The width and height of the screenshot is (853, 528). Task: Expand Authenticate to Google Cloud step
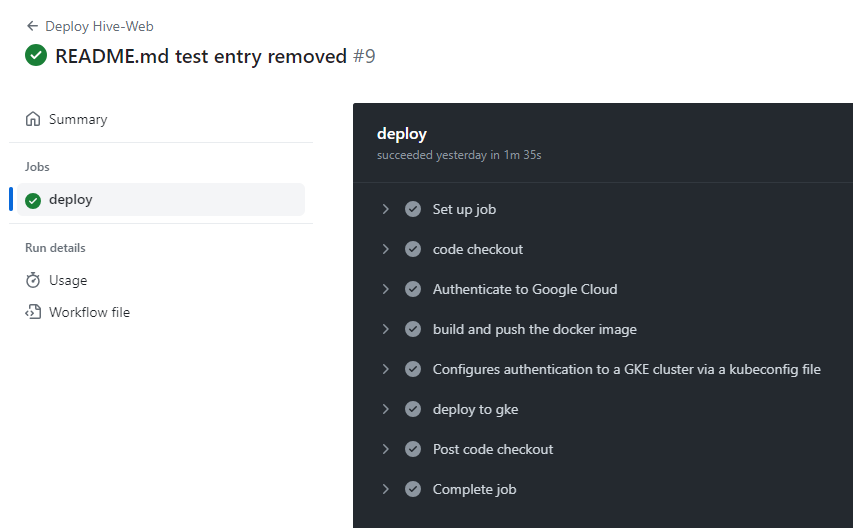[386, 289]
